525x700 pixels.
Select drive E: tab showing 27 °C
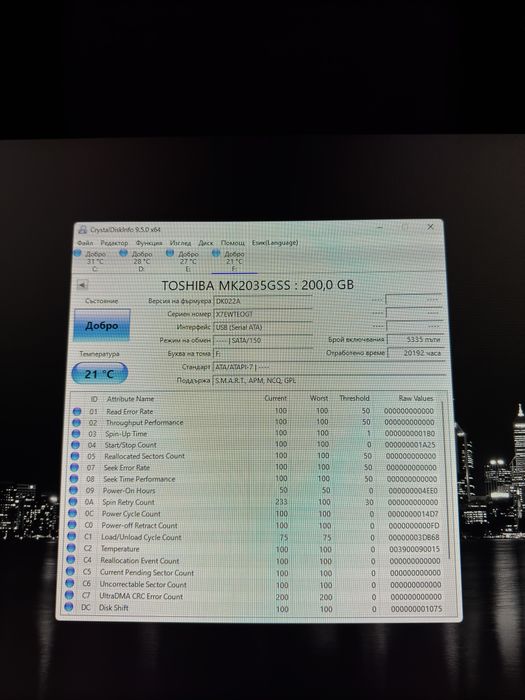(184, 261)
